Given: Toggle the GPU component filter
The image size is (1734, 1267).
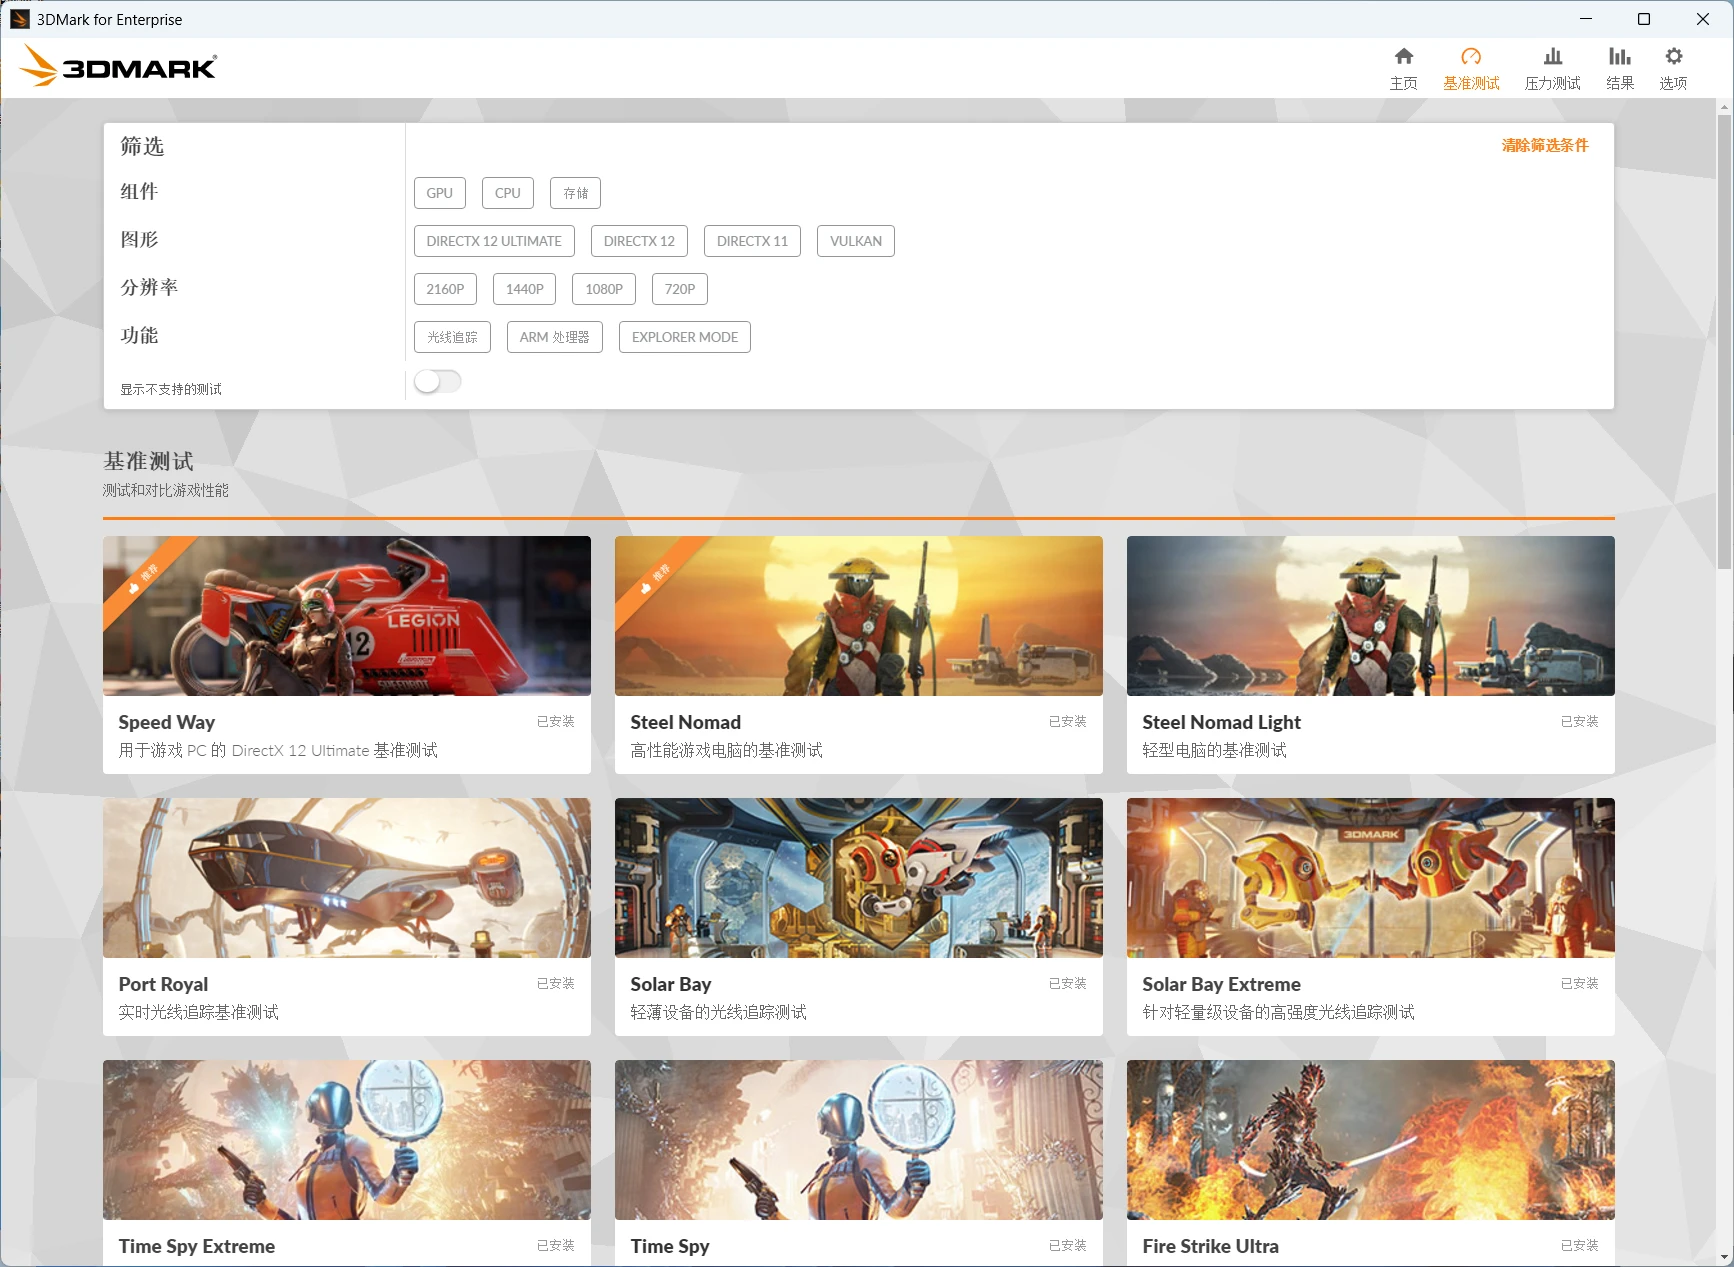Looking at the screenshot, I should click(440, 193).
